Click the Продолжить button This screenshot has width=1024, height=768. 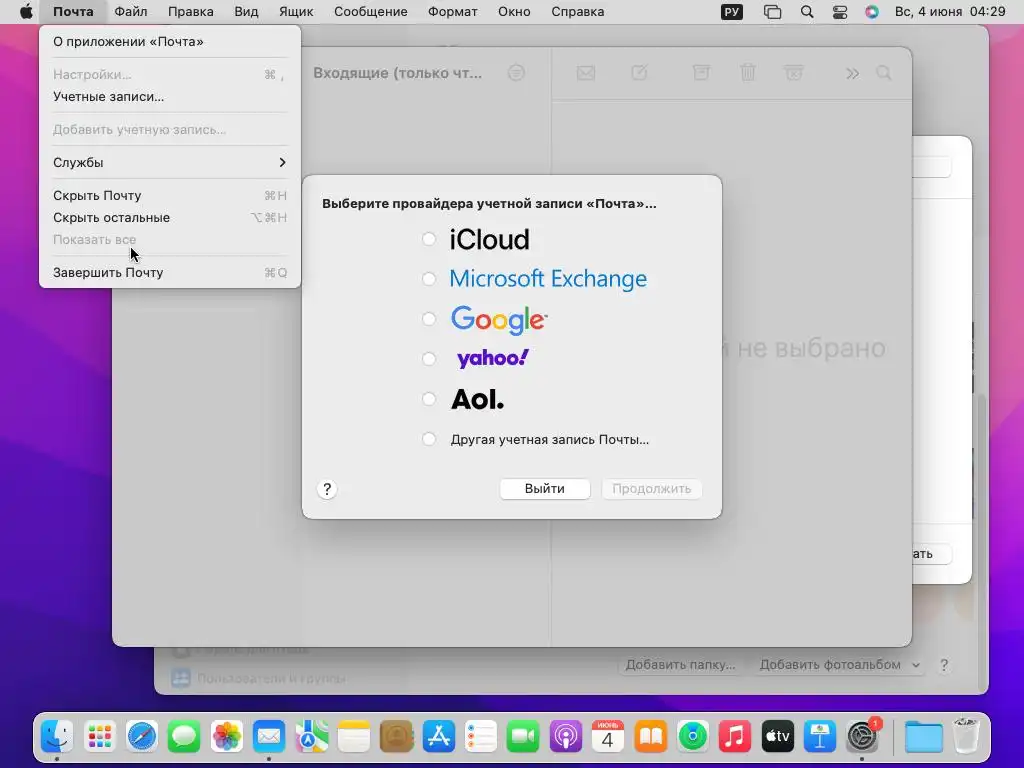[651, 488]
